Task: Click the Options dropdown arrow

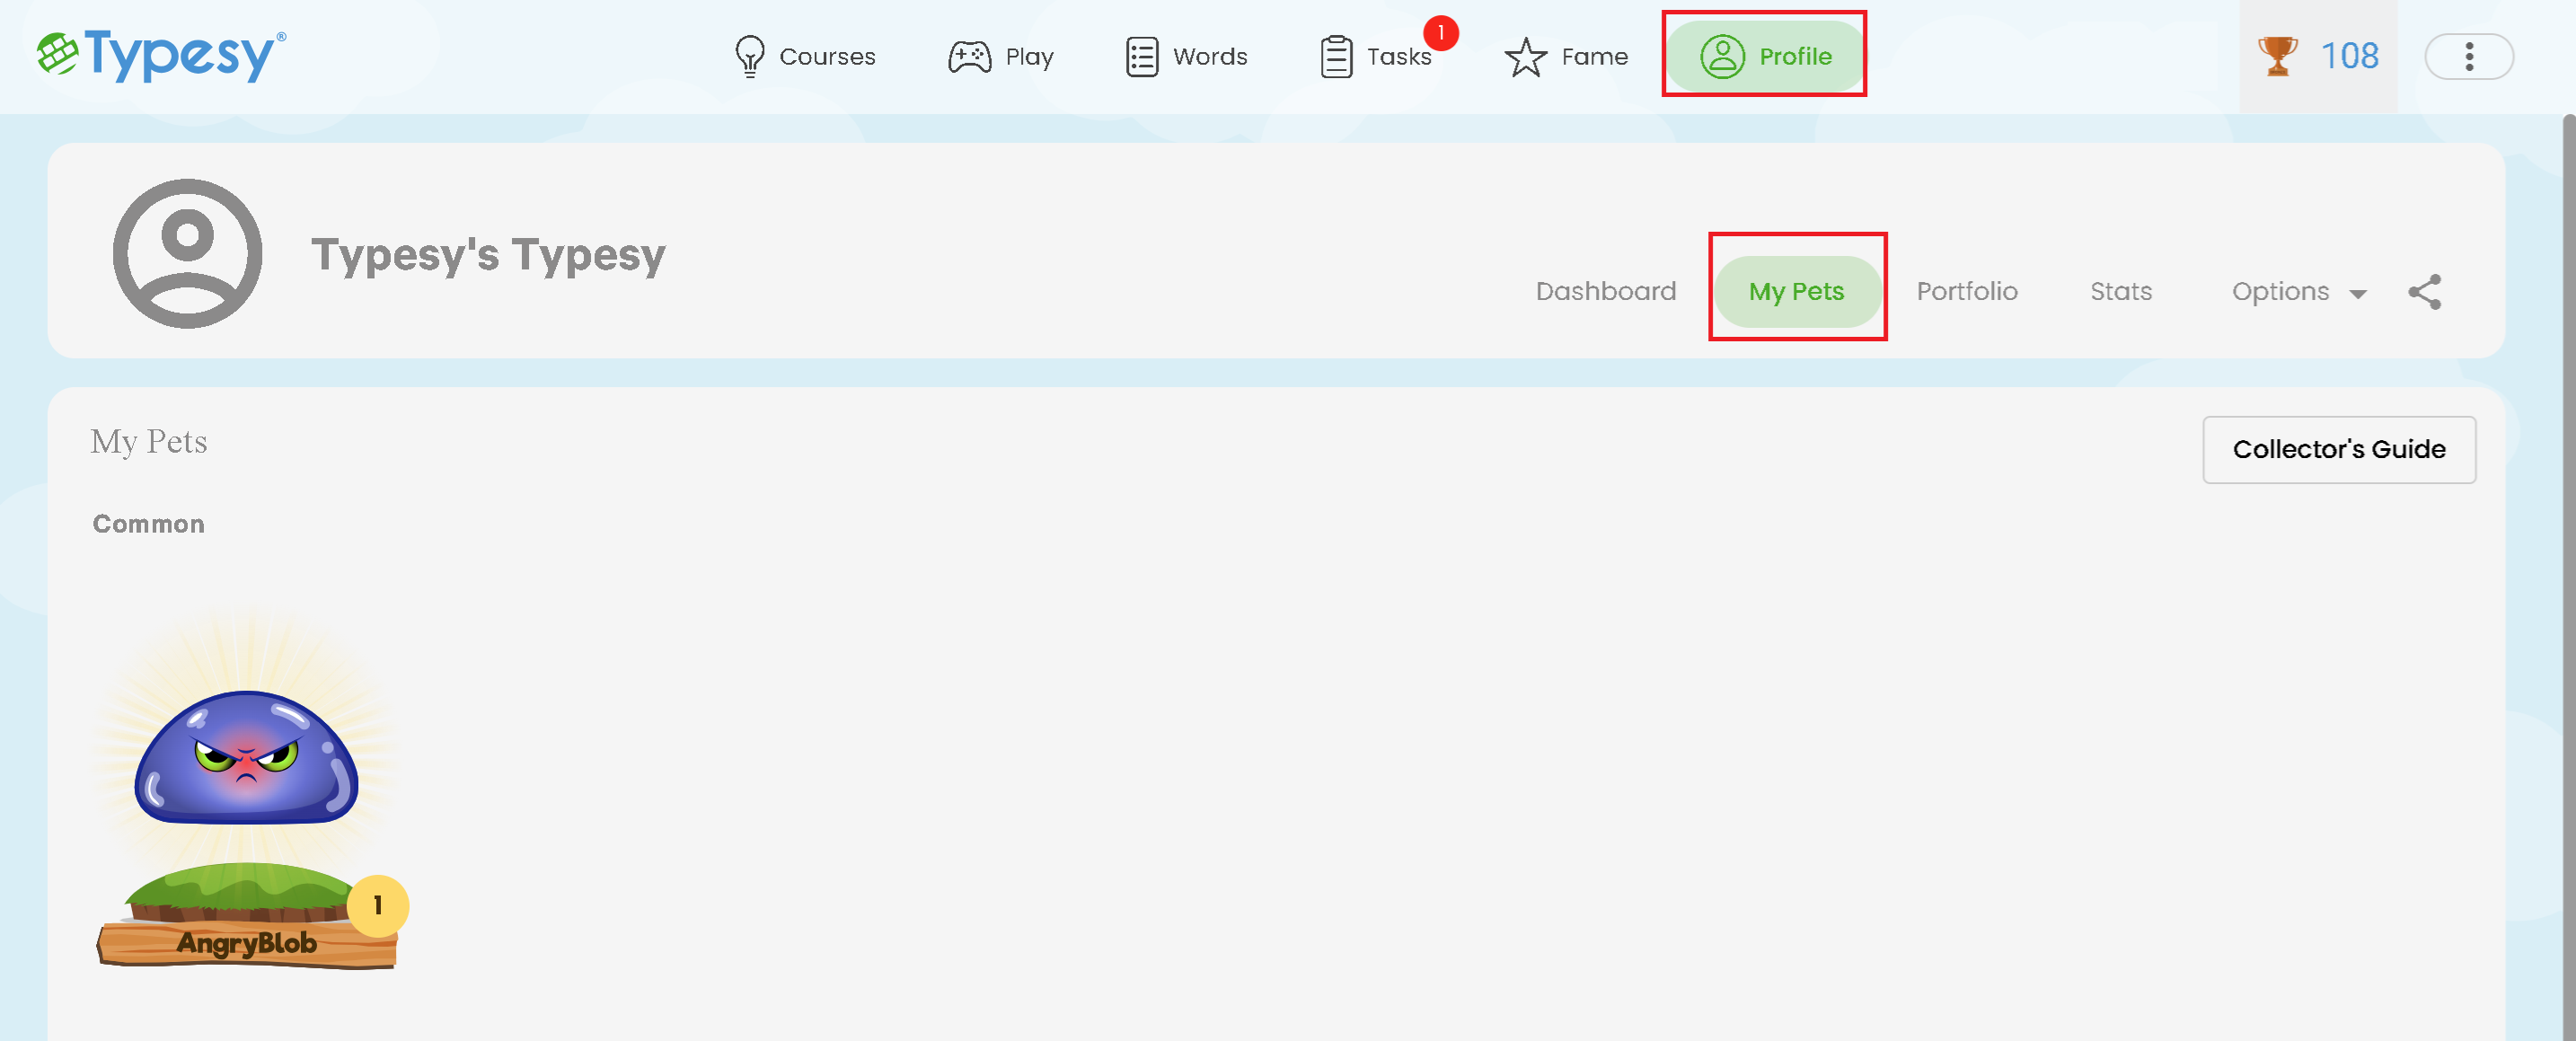Action: [x=2358, y=294]
